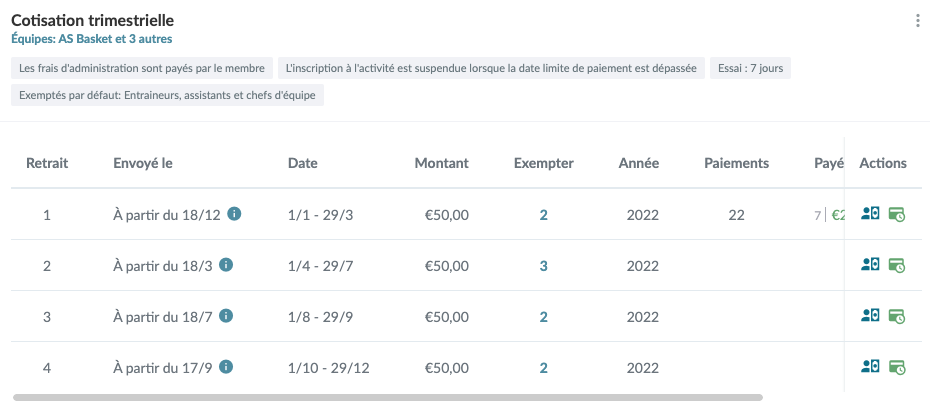Click green payment schedule icon in row 3
Image resolution: width=930 pixels, height=414 pixels.
(897, 317)
